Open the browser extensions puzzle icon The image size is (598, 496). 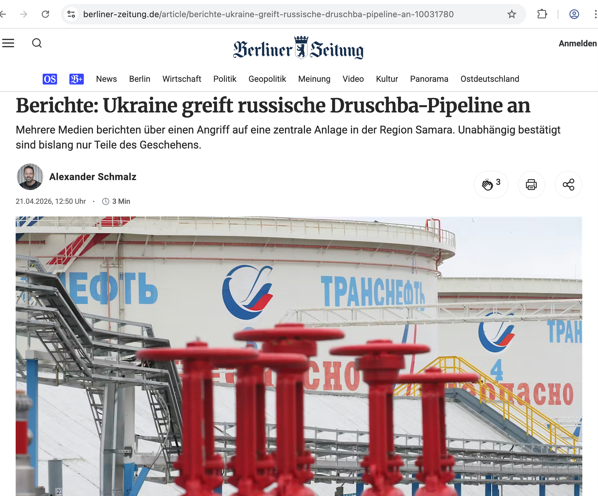click(x=542, y=14)
